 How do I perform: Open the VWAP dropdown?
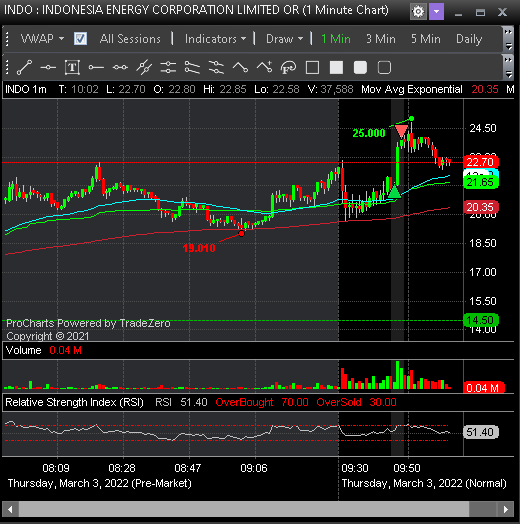[42, 39]
